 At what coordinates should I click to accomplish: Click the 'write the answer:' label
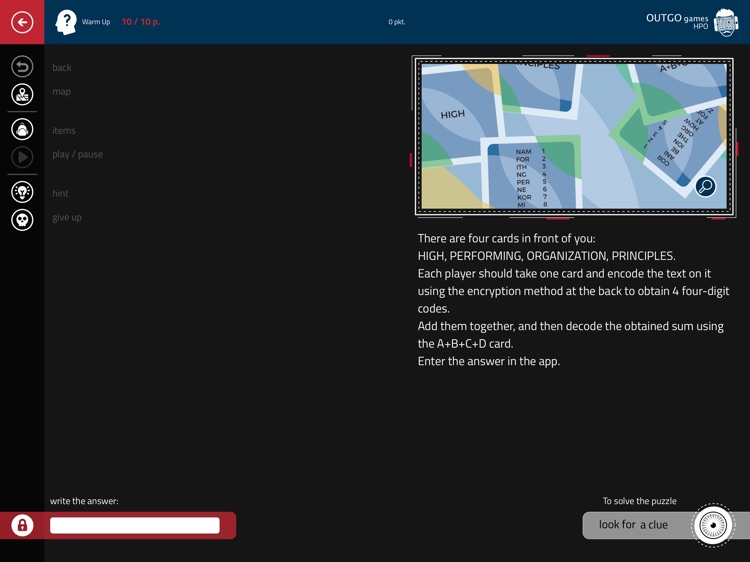84,501
